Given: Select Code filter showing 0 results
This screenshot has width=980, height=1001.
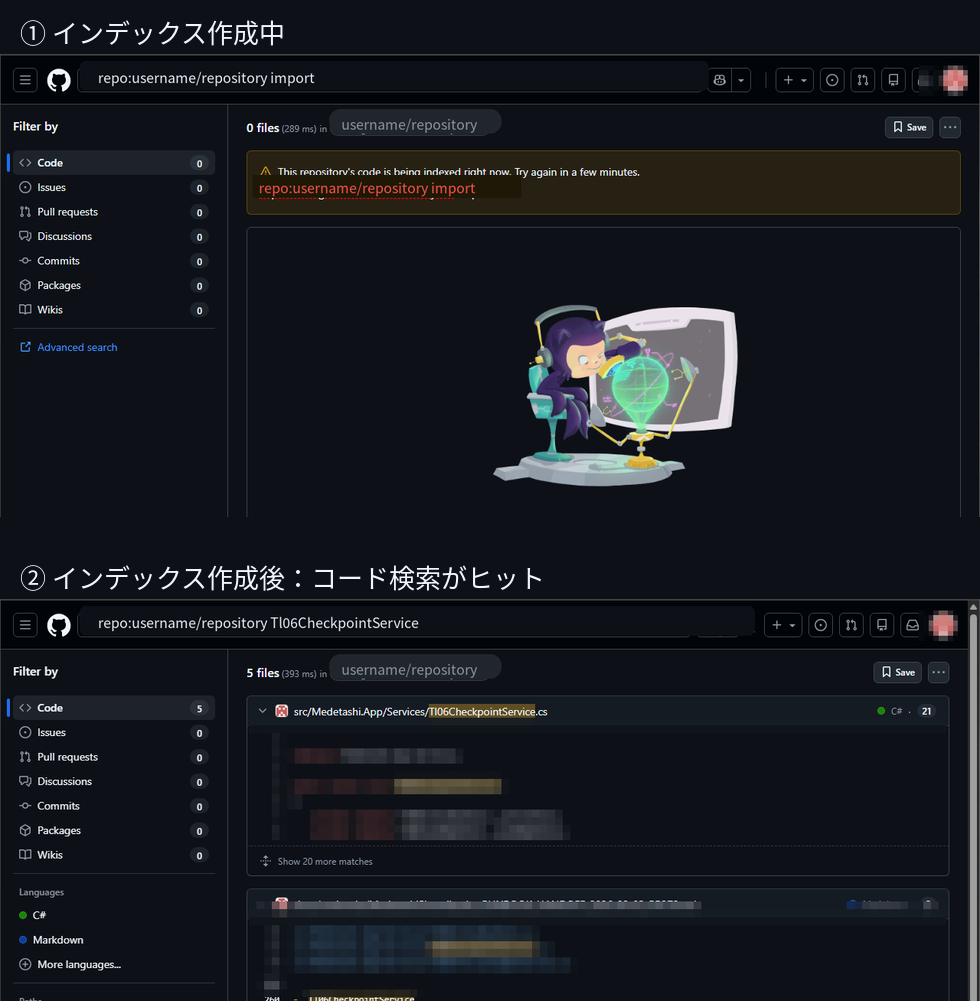Looking at the screenshot, I should [114, 163].
